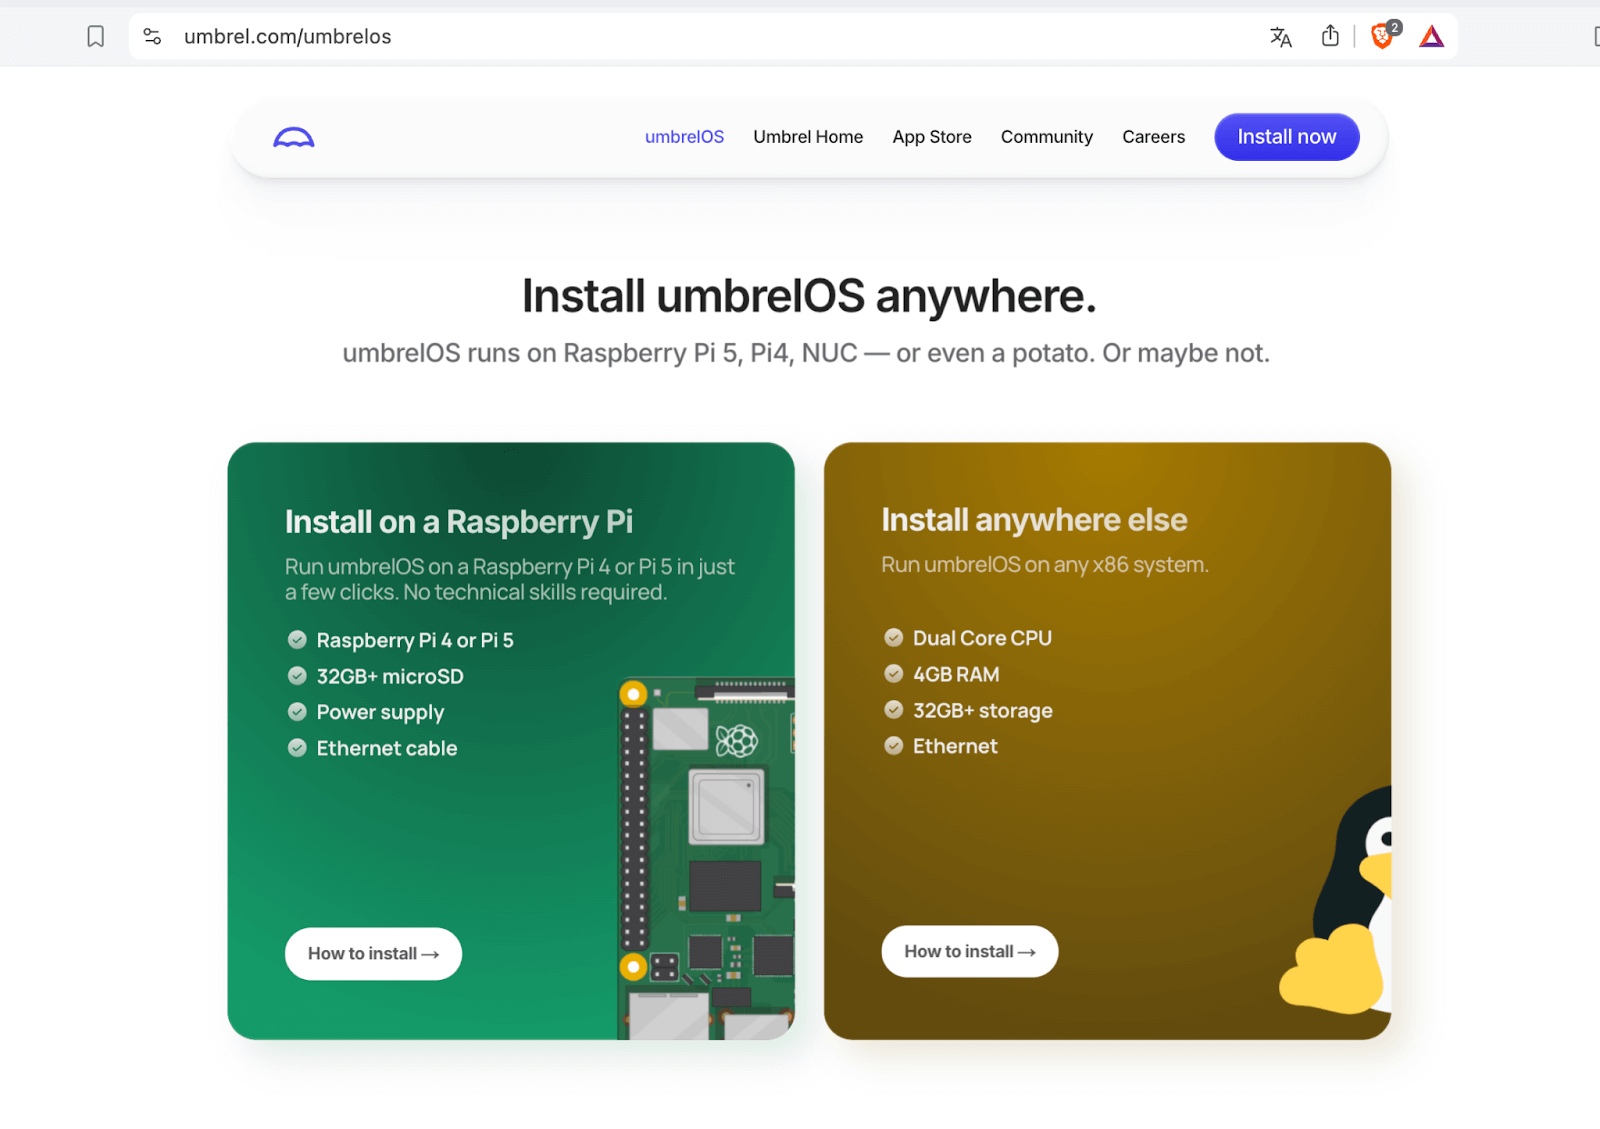Click the Install on a Raspberry Pi heading
Image resolution: width=1600 pixels, height=1129 pixels.
[x=459, y=522]
